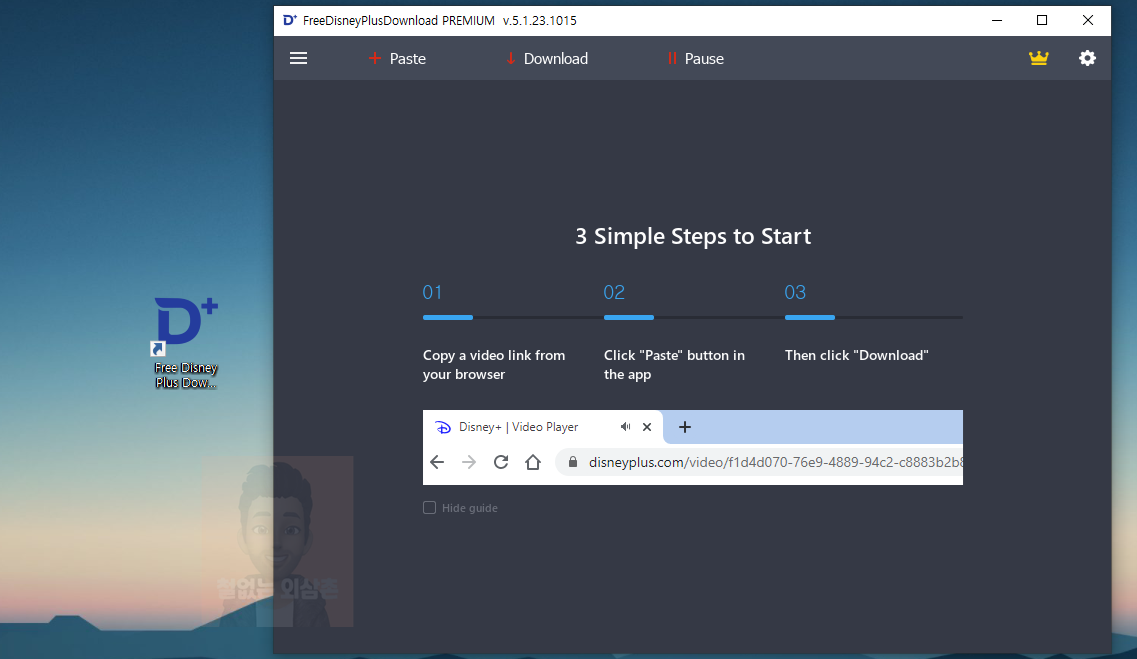Click the Download button in toolbar
This screenshot has height=659, width=1137.
(547, 59)
